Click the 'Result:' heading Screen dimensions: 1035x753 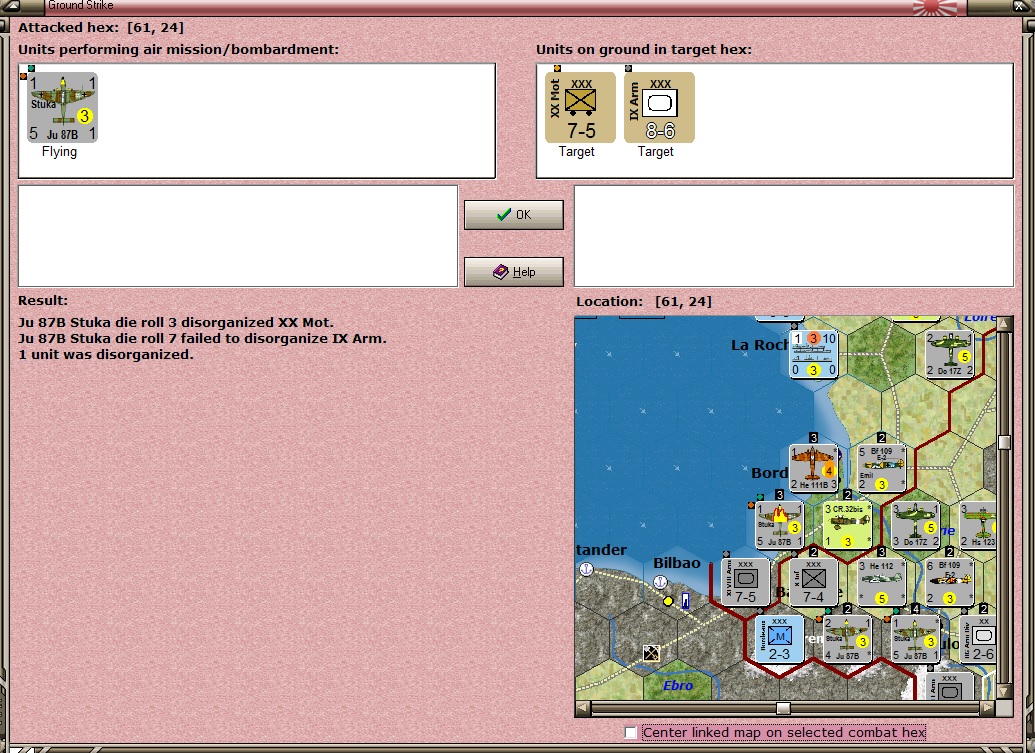pyautogui.click(x=43, y=300)
